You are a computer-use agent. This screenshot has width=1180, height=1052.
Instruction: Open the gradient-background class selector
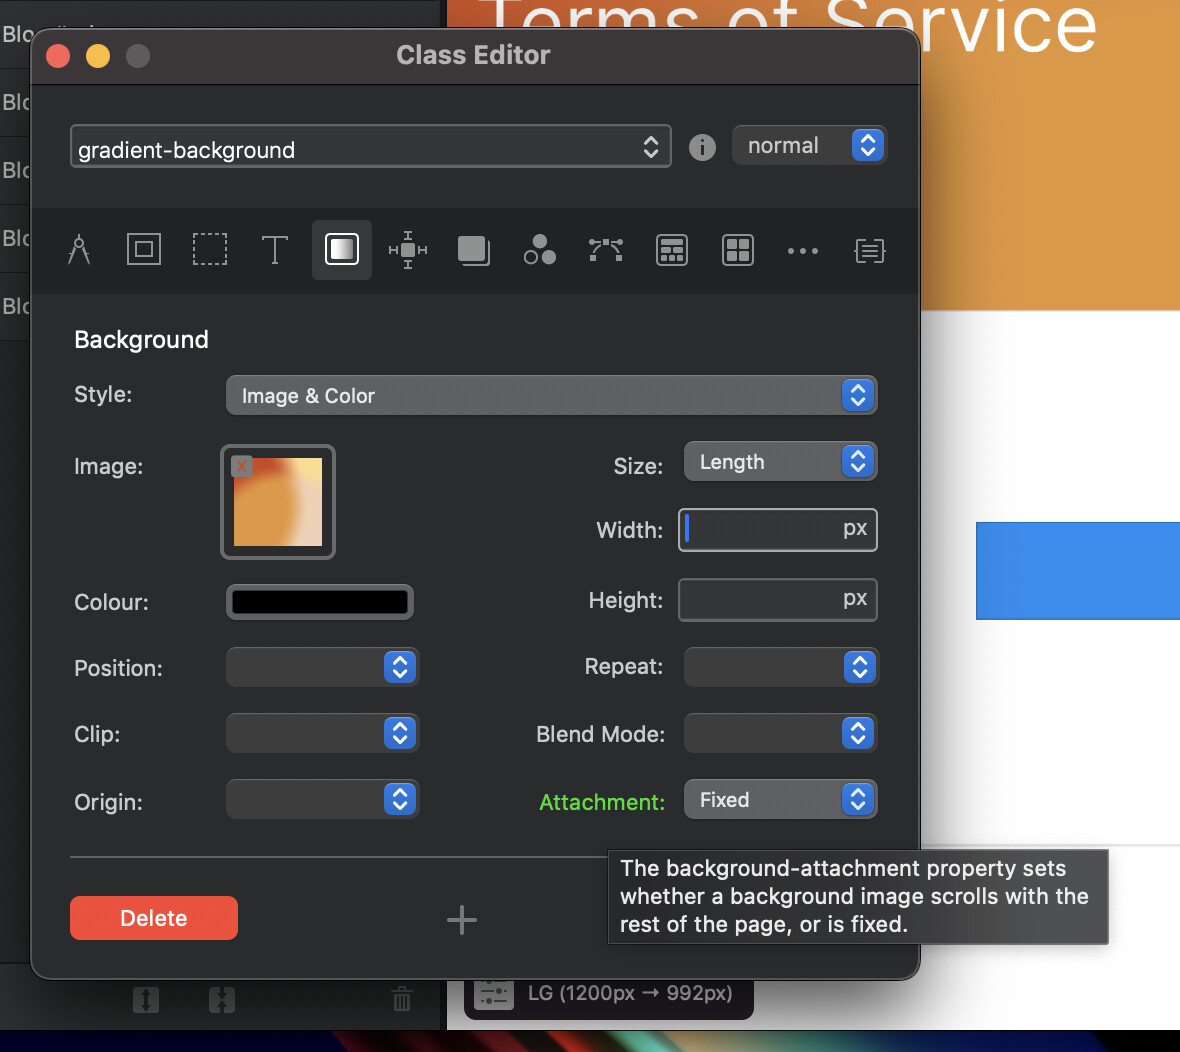click(x=370, y=147)
